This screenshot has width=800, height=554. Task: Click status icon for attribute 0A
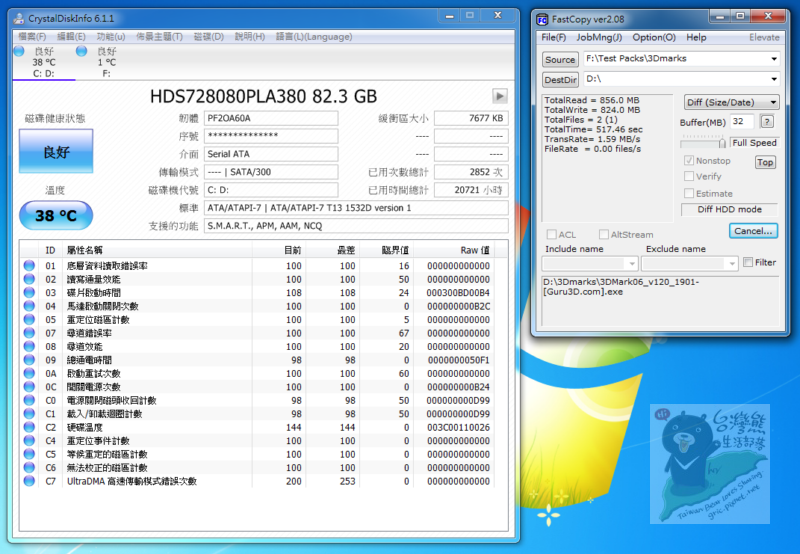29,373
